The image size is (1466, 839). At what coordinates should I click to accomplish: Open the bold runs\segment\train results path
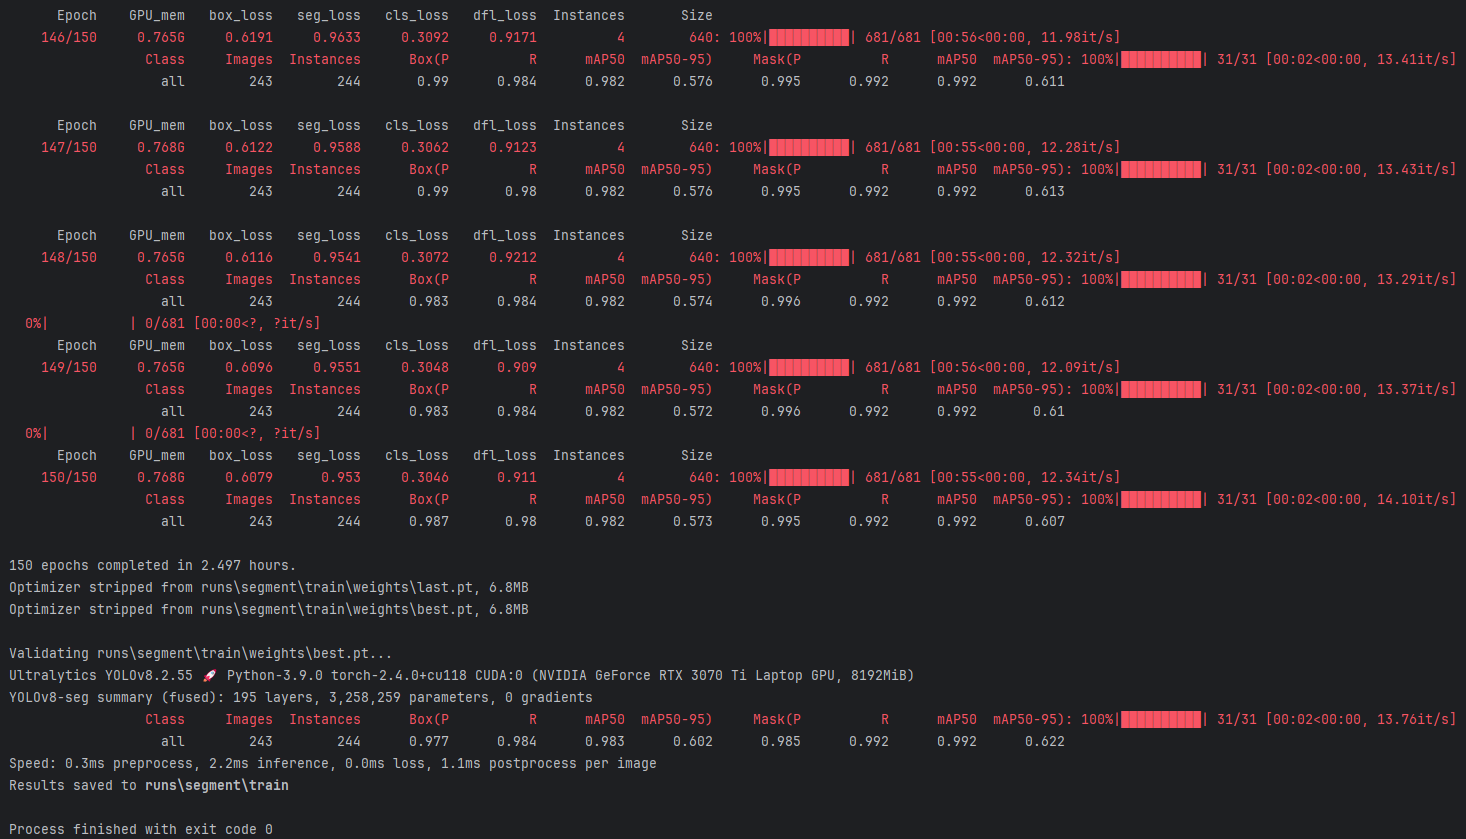tap(217, 785)
